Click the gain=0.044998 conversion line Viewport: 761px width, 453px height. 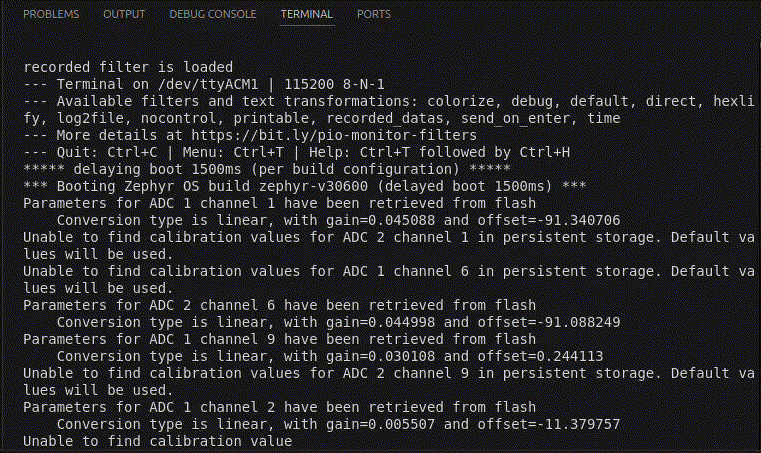tap(338, 322)
